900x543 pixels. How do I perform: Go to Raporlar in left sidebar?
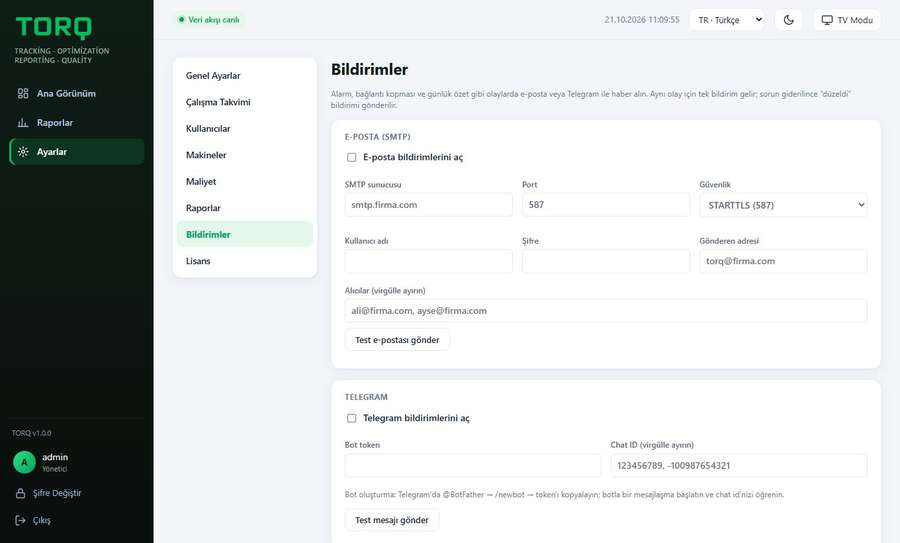(x=77, y=123)
